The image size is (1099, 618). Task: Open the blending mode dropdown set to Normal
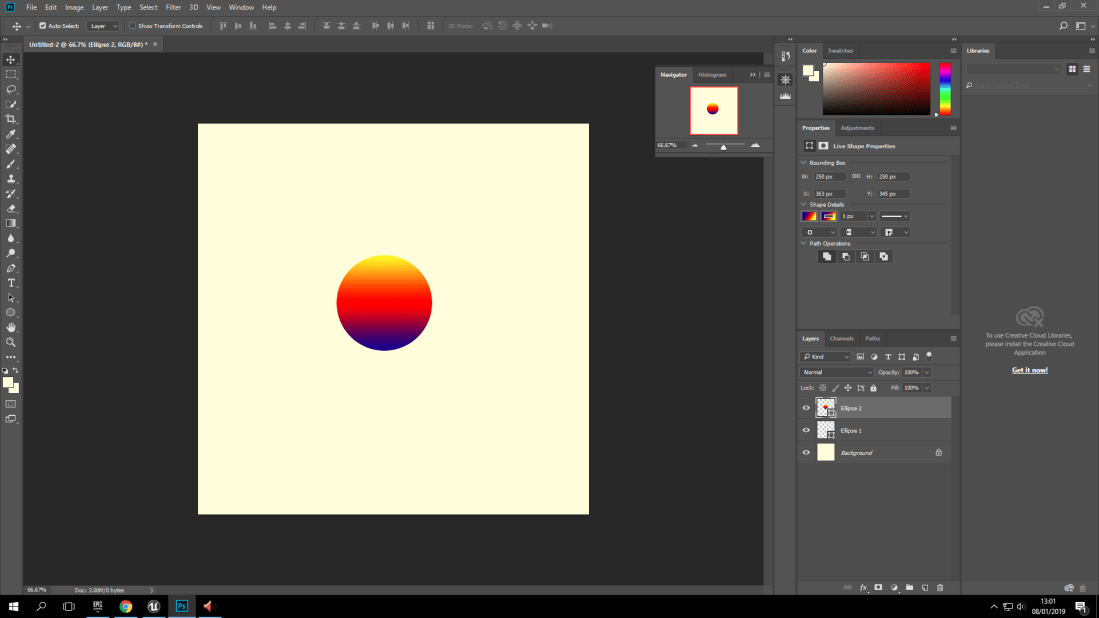836,371
